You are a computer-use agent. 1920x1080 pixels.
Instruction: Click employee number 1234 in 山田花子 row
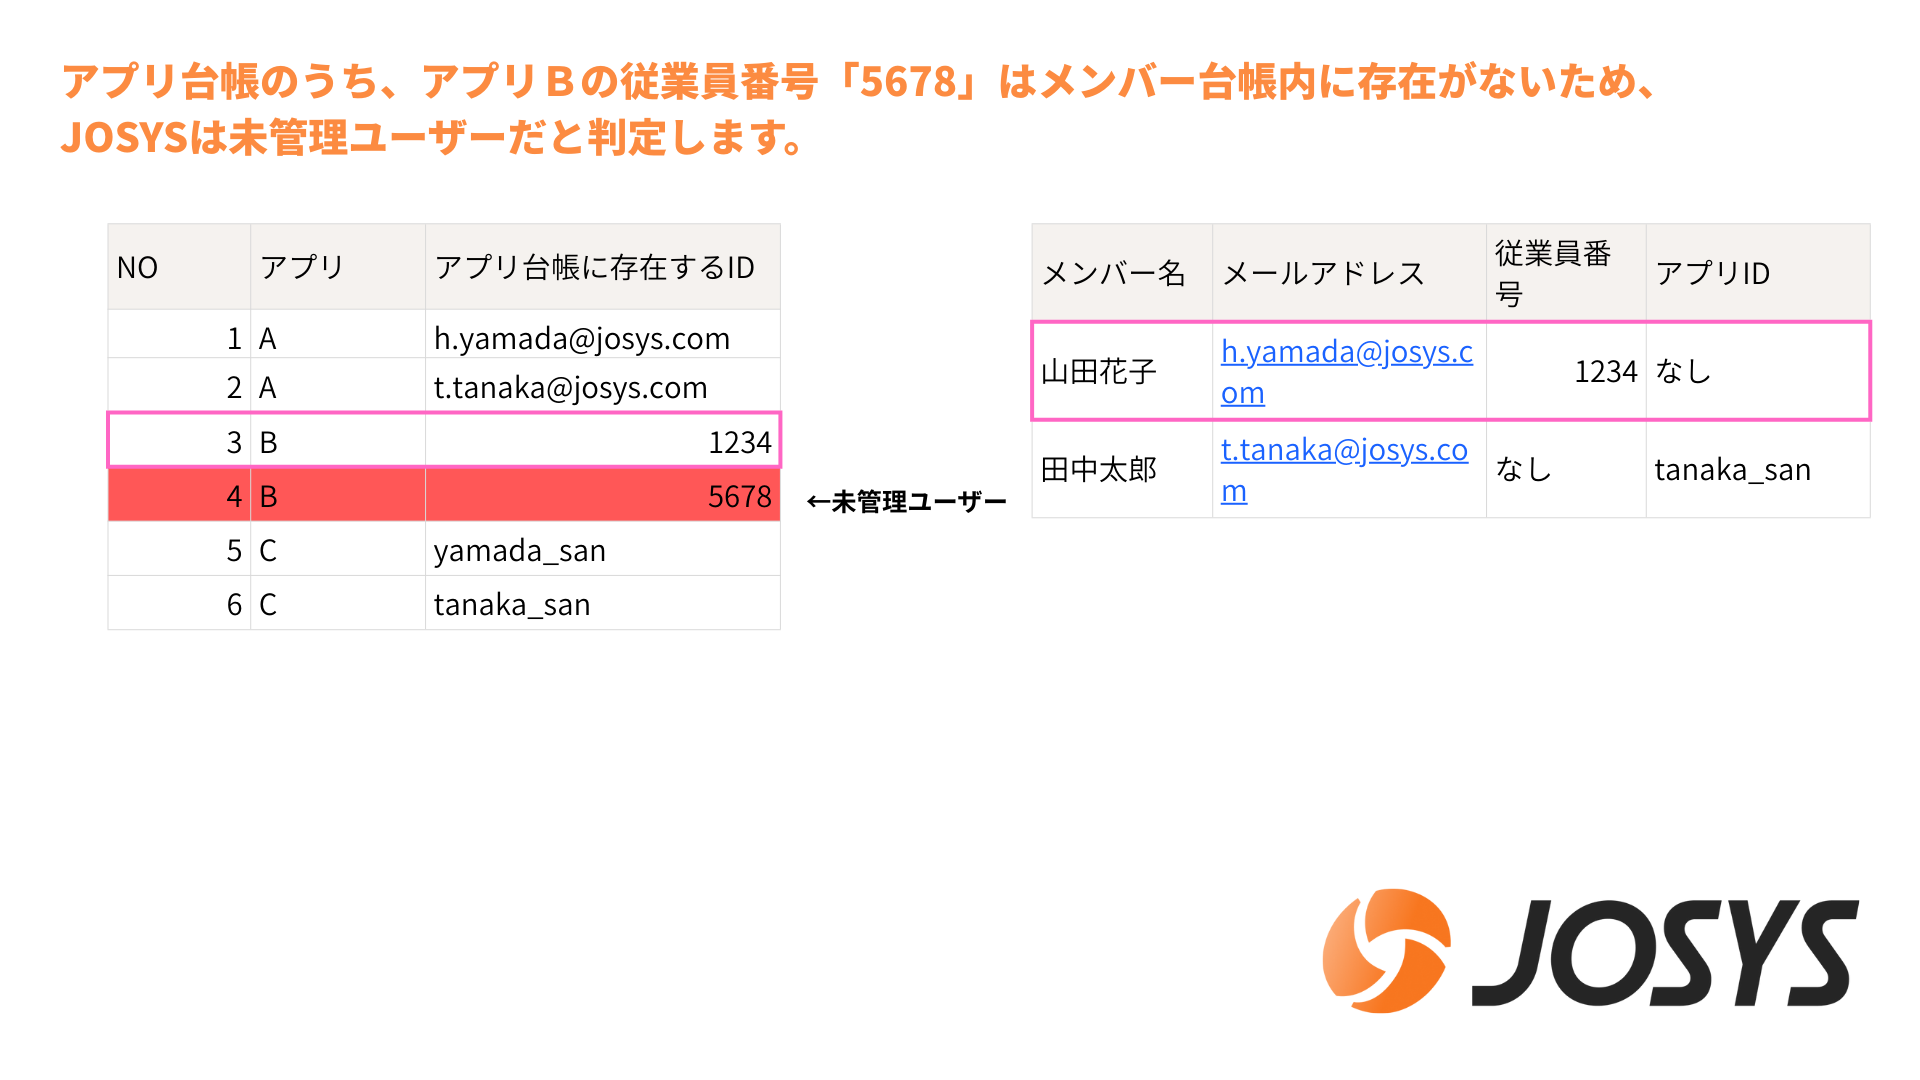click(x=1605, y=371)
